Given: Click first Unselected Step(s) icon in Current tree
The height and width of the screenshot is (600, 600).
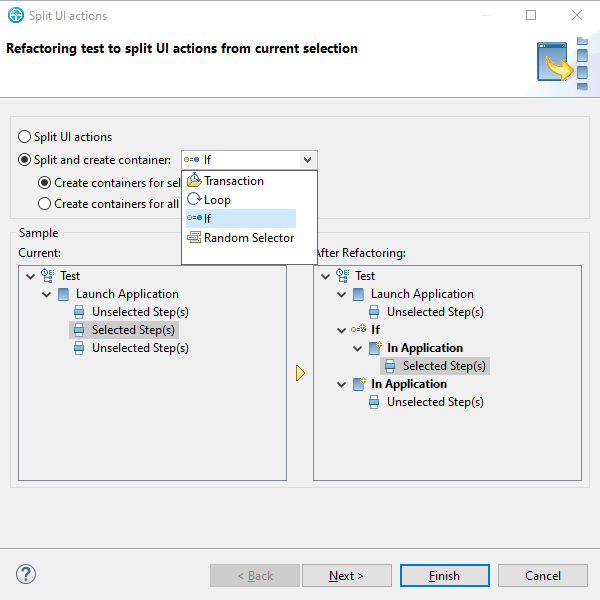Looking at the screenshot, I should [x=79, y=312].
